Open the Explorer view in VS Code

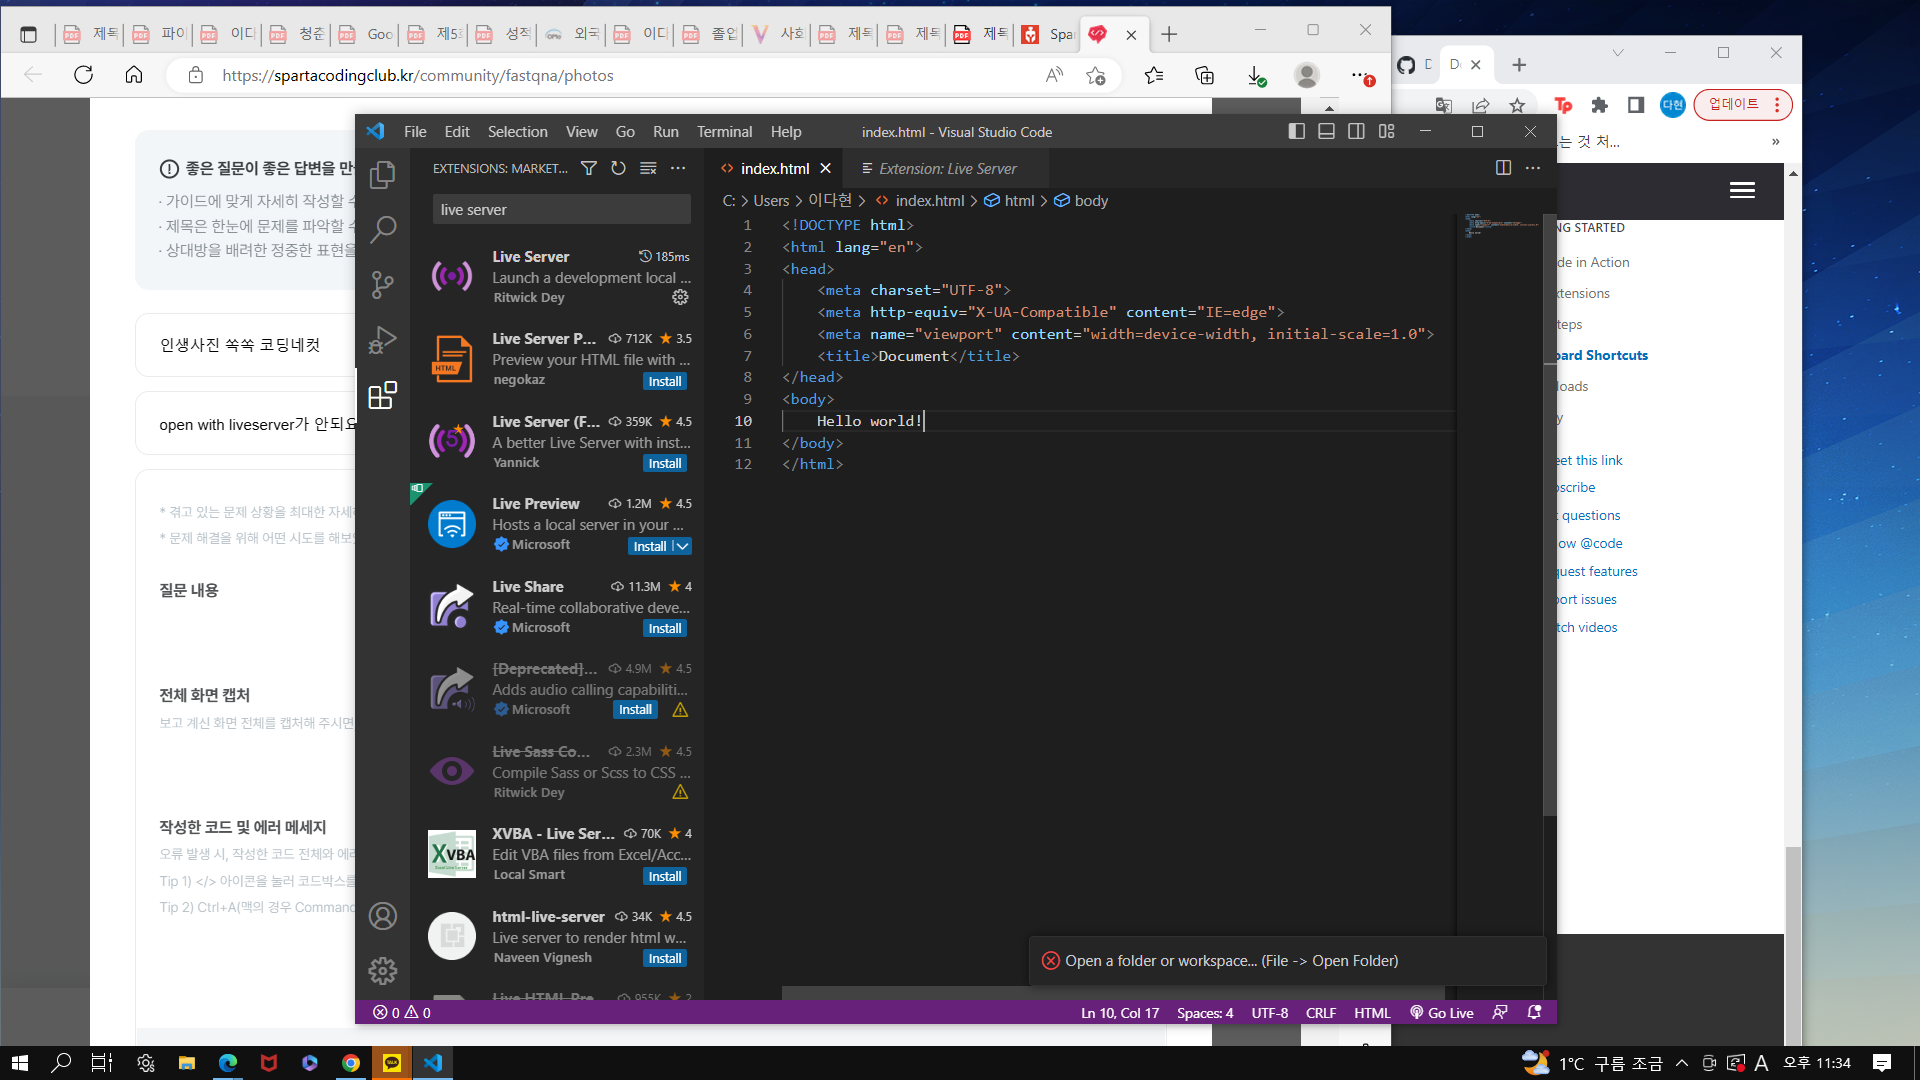pyautogui.click(x=382, y=175)
